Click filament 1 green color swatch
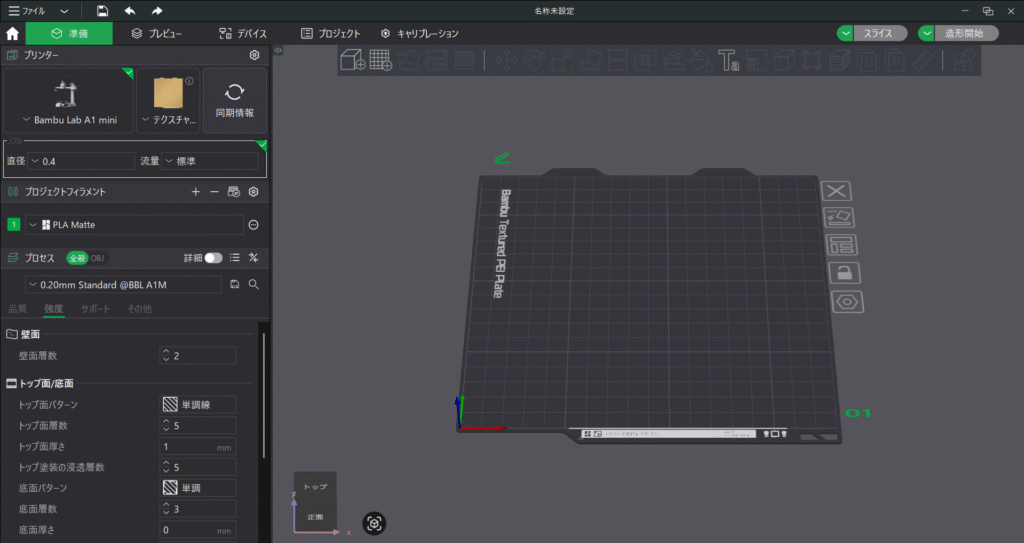This screenshot has width=1024, height=543. point(13,225)
